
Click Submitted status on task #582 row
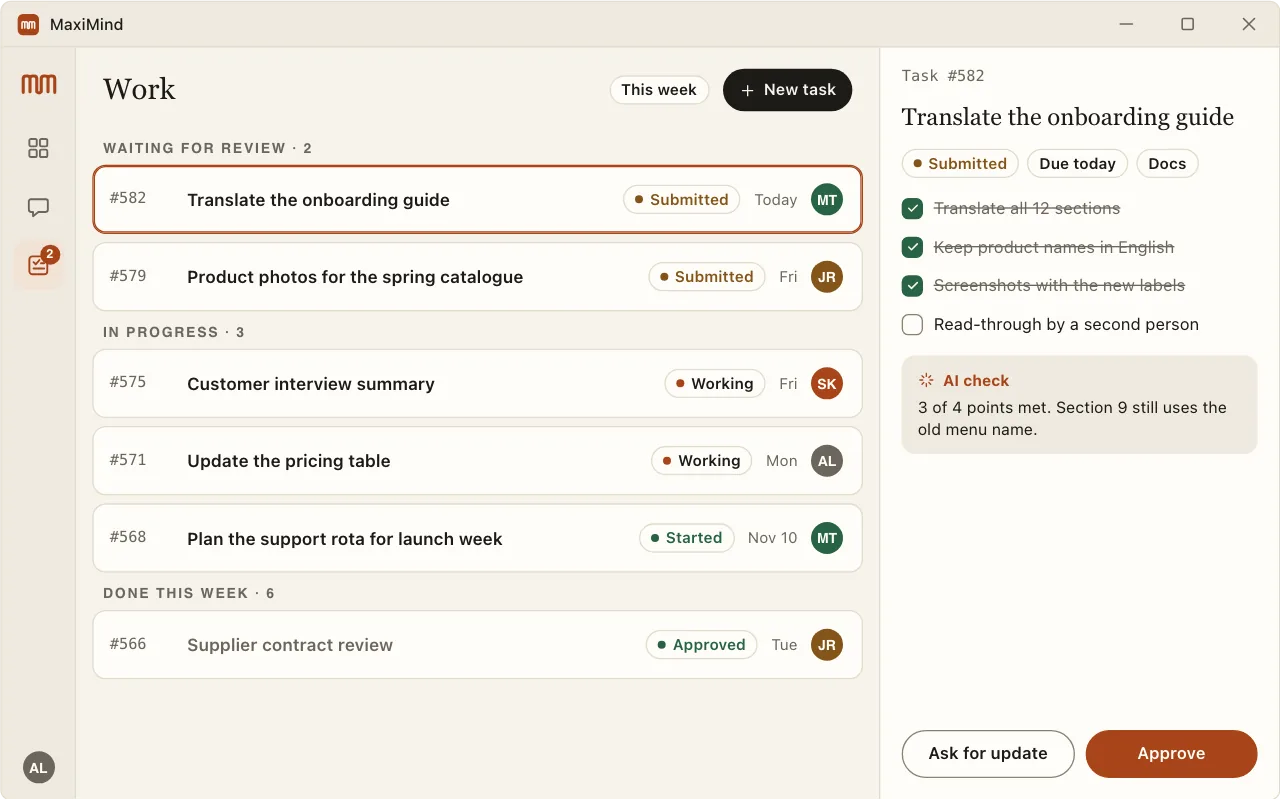click(681, 200)
